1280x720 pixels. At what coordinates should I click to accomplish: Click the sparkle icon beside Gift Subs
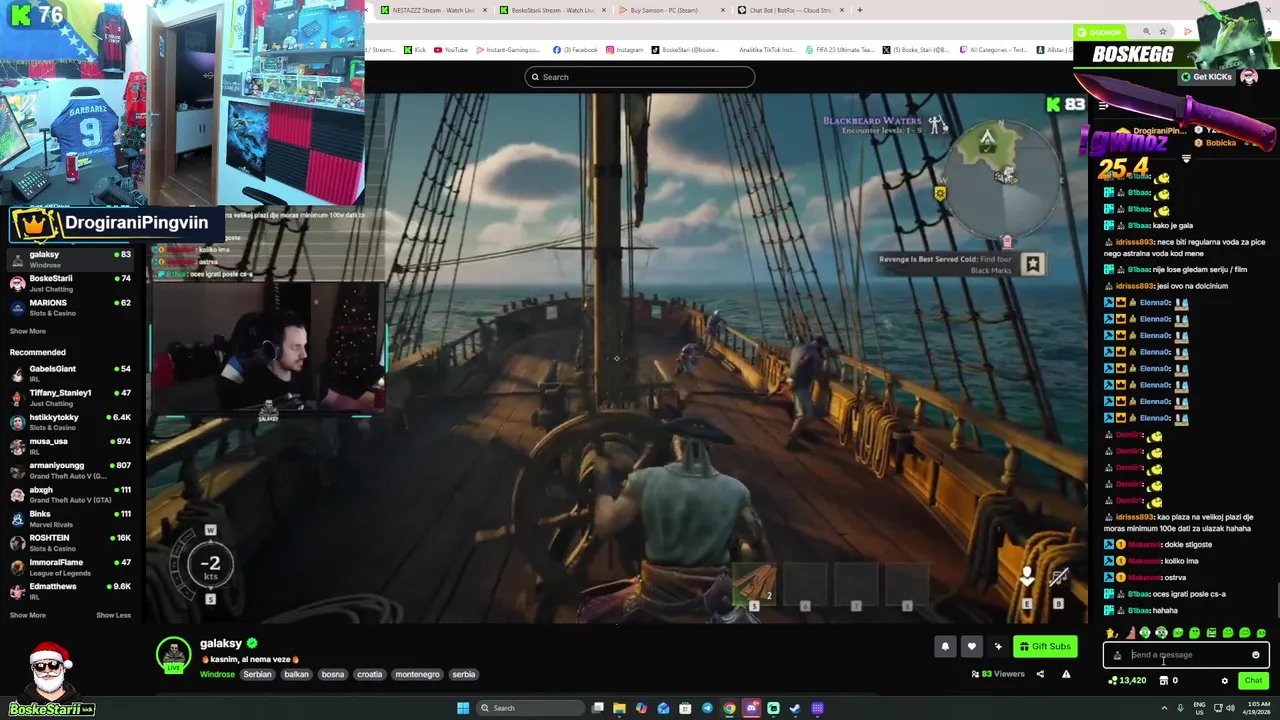click(997, 646)
